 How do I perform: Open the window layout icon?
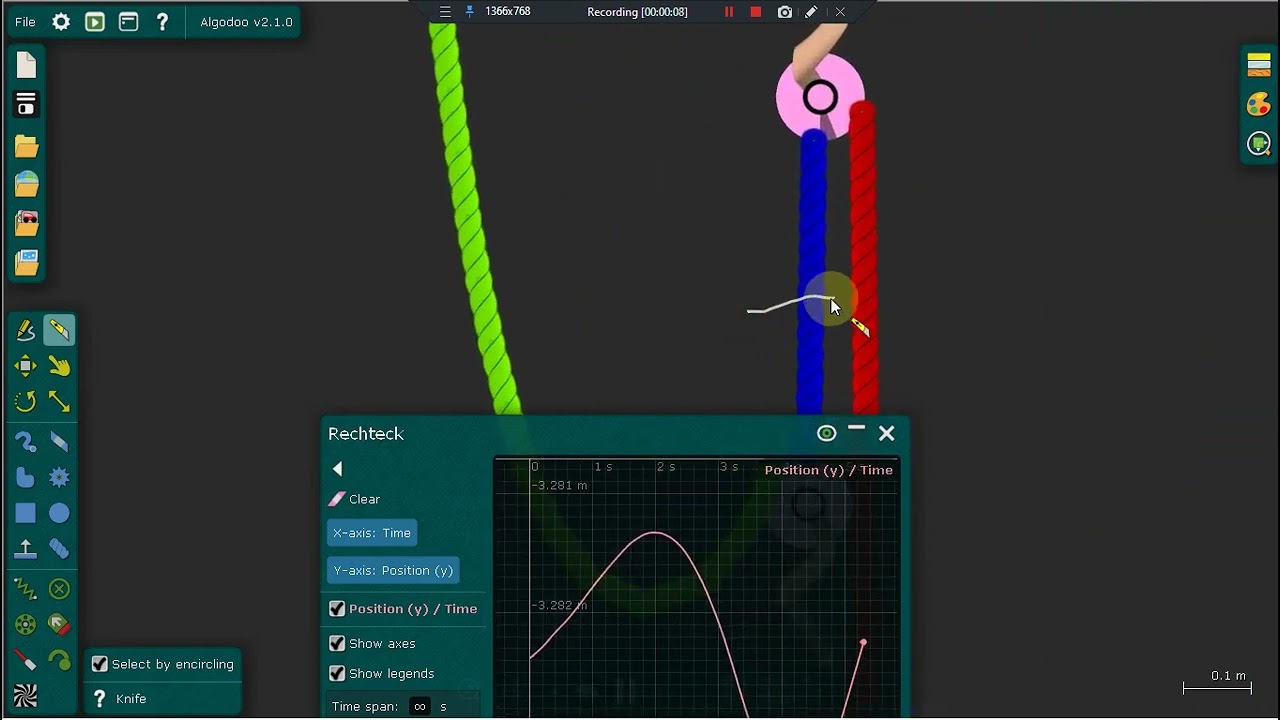point(129,22)
